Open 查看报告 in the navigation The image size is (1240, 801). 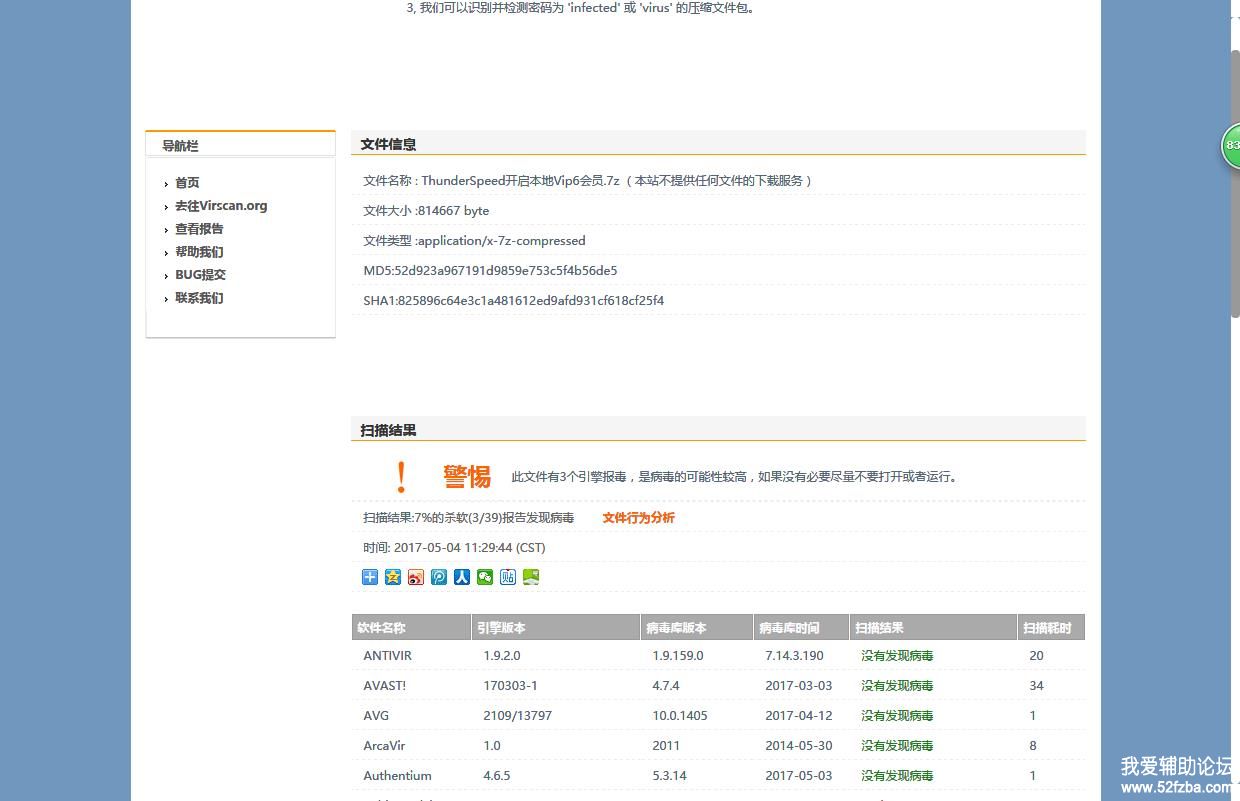(199, 229)
